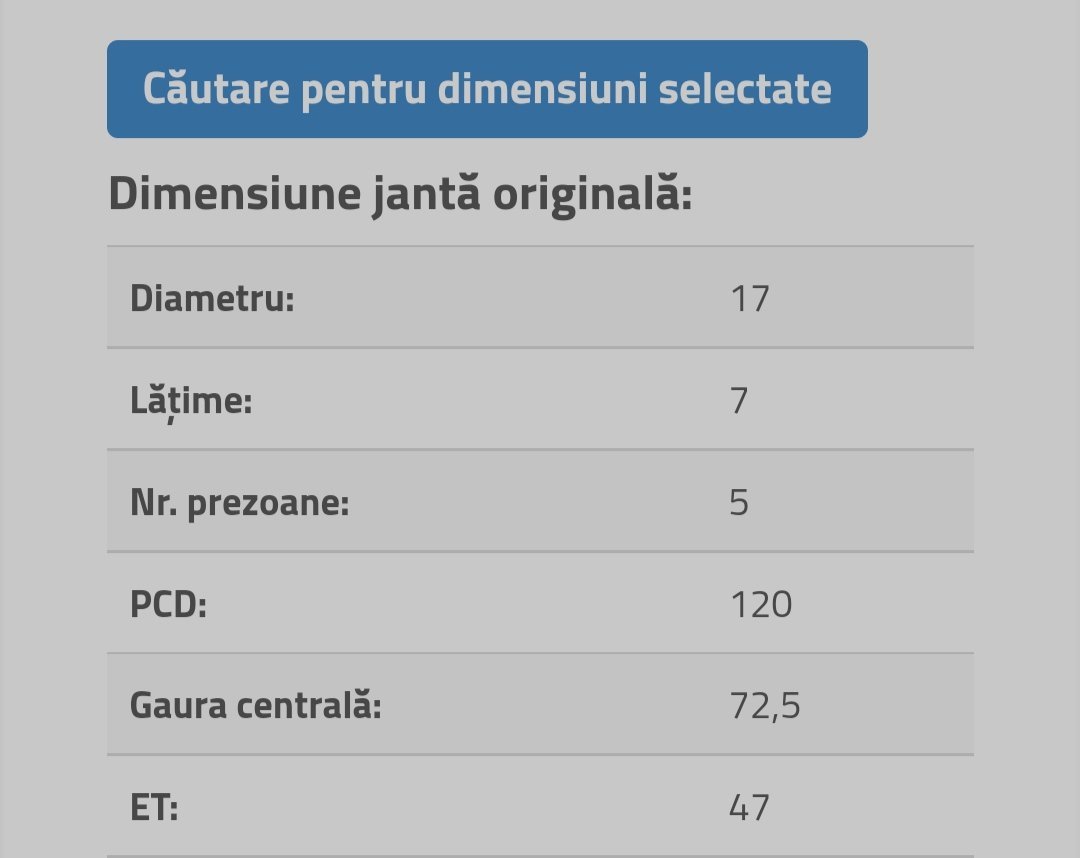
Task: Select the PCD value 120
Action: tap(760, 605)
